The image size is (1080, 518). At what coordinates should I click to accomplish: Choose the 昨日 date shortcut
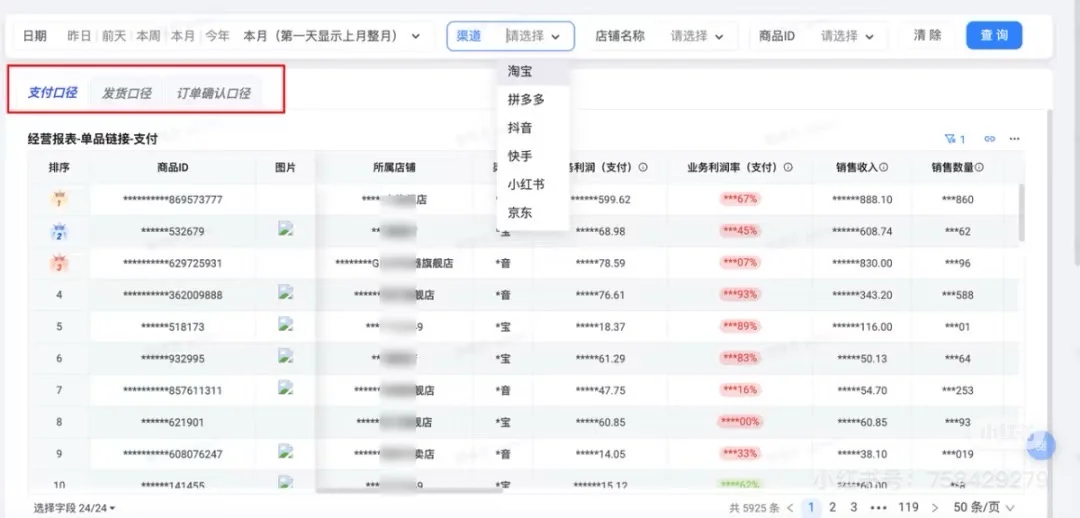(x=79, y=36)
